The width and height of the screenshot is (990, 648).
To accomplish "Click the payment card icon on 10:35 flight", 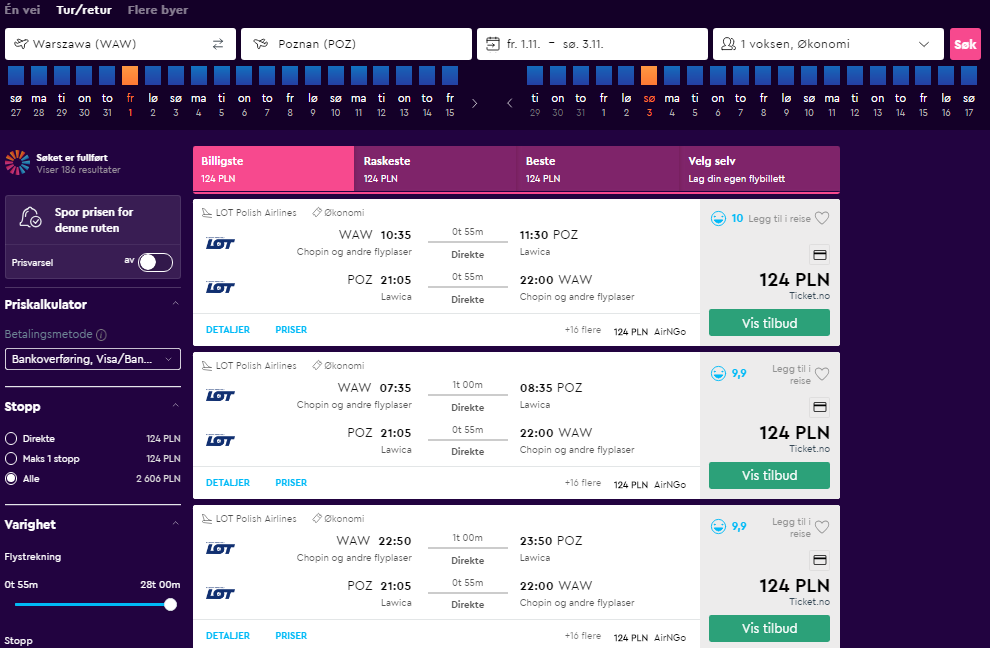I will tap(820, 255).
